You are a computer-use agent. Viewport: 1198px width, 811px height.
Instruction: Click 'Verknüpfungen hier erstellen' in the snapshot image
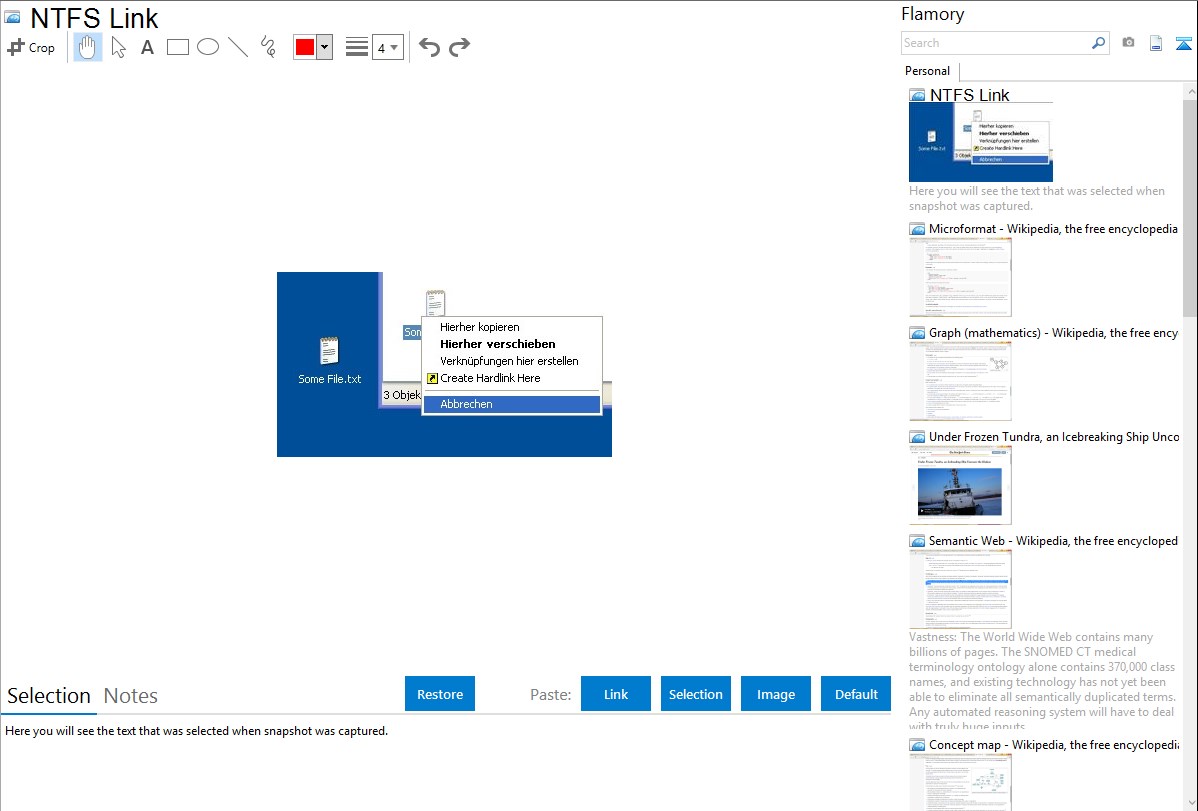point(509,361)
